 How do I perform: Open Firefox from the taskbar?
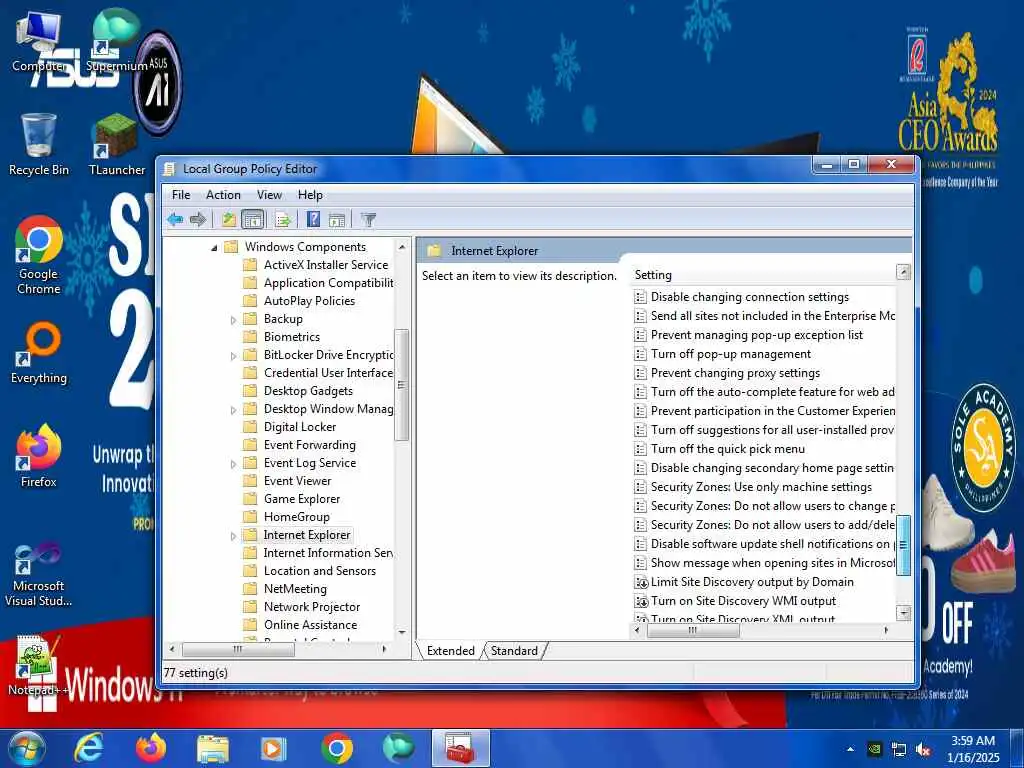150,748
